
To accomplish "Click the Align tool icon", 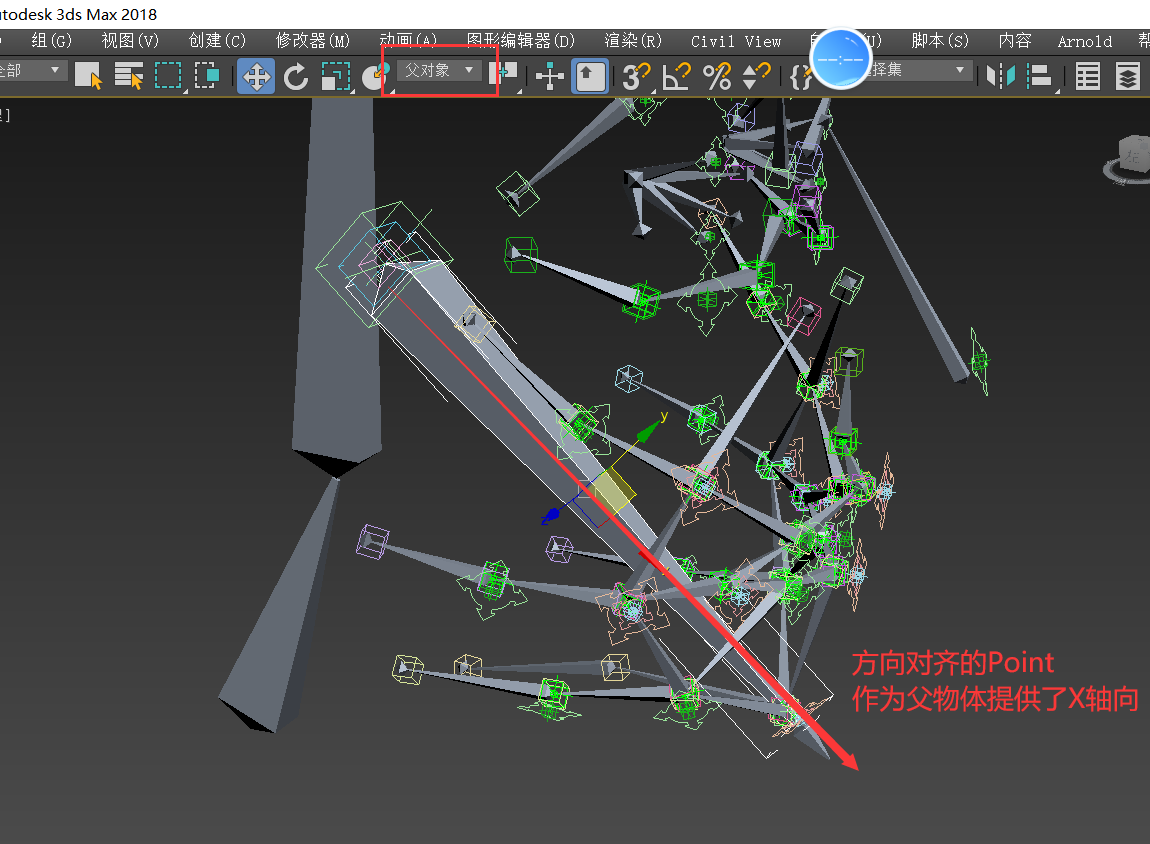I will click(1040, 76).
